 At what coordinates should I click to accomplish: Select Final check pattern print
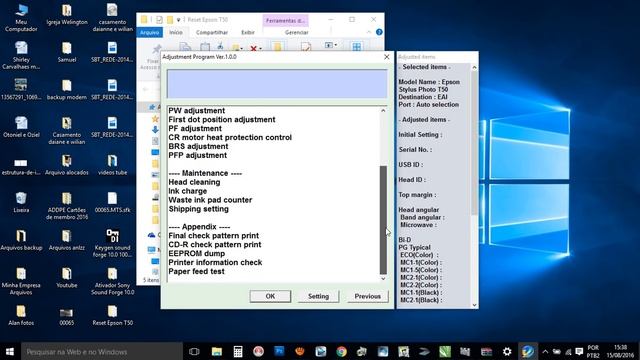[x=213, y=236]
